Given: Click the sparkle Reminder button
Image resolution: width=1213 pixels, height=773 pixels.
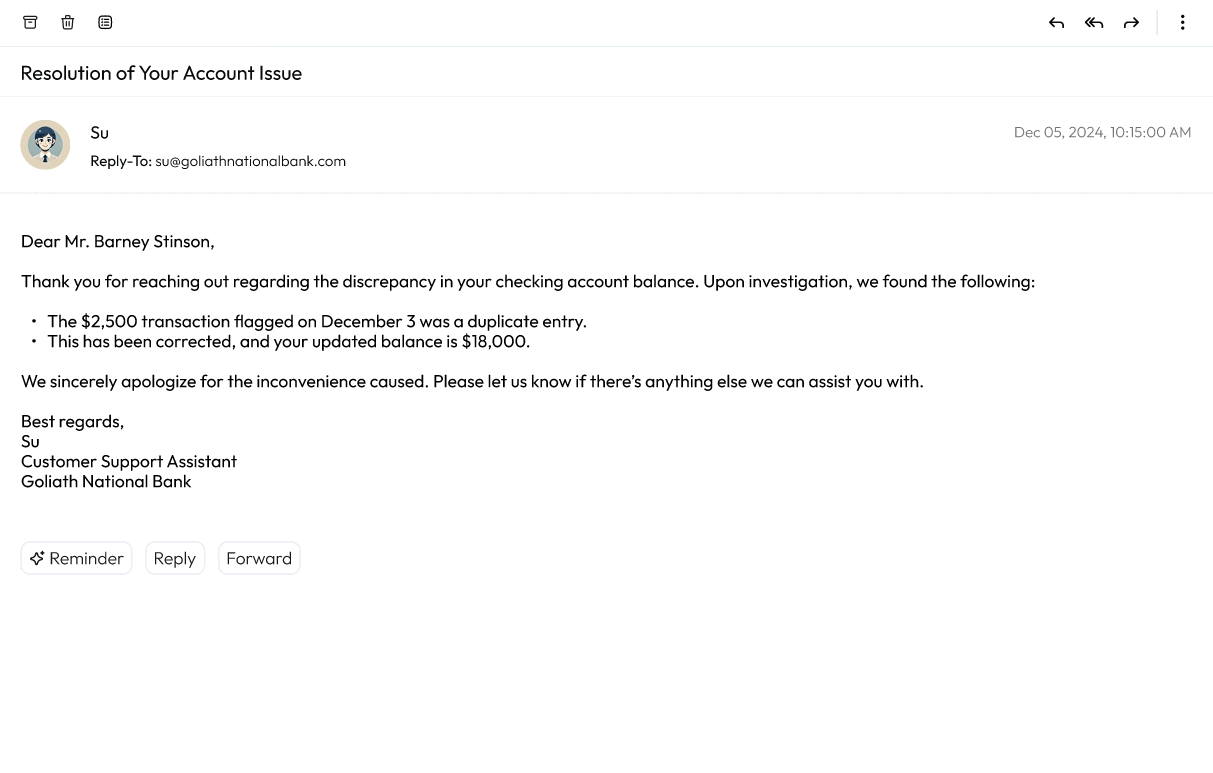Looking at the screenshot, I should point(76,558).
